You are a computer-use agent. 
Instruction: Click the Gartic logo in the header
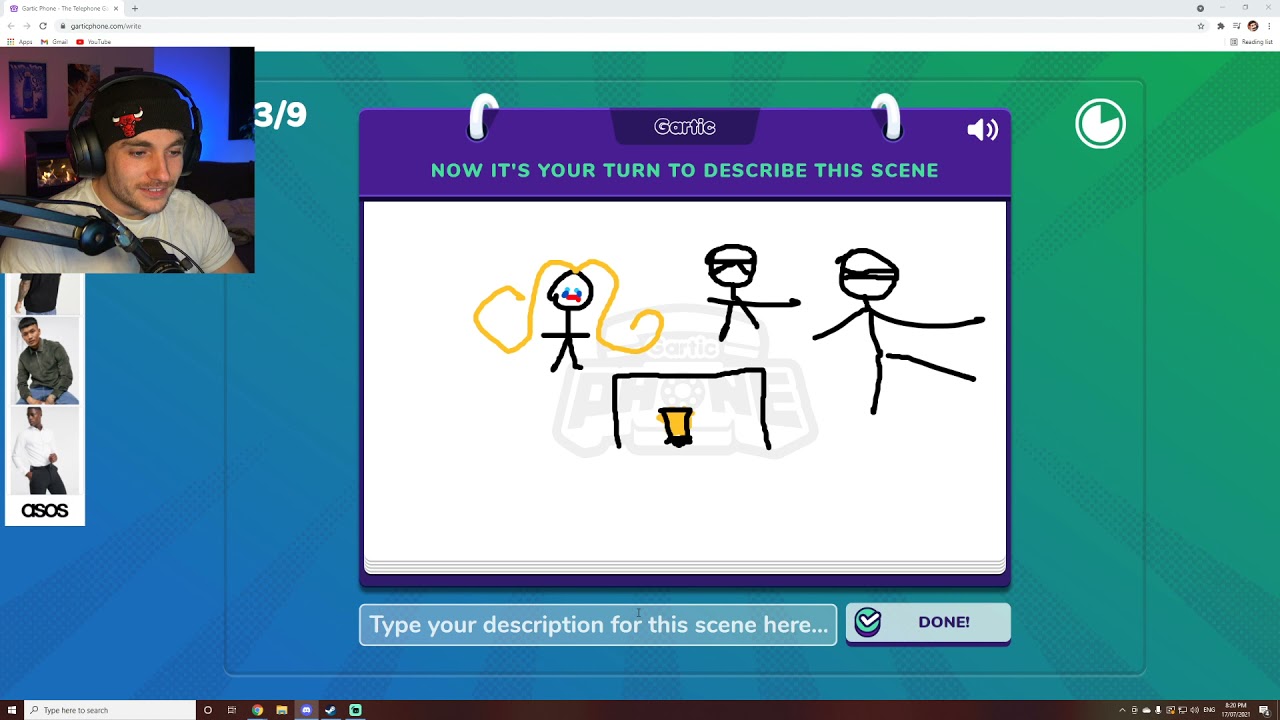[x=685, y=127]
